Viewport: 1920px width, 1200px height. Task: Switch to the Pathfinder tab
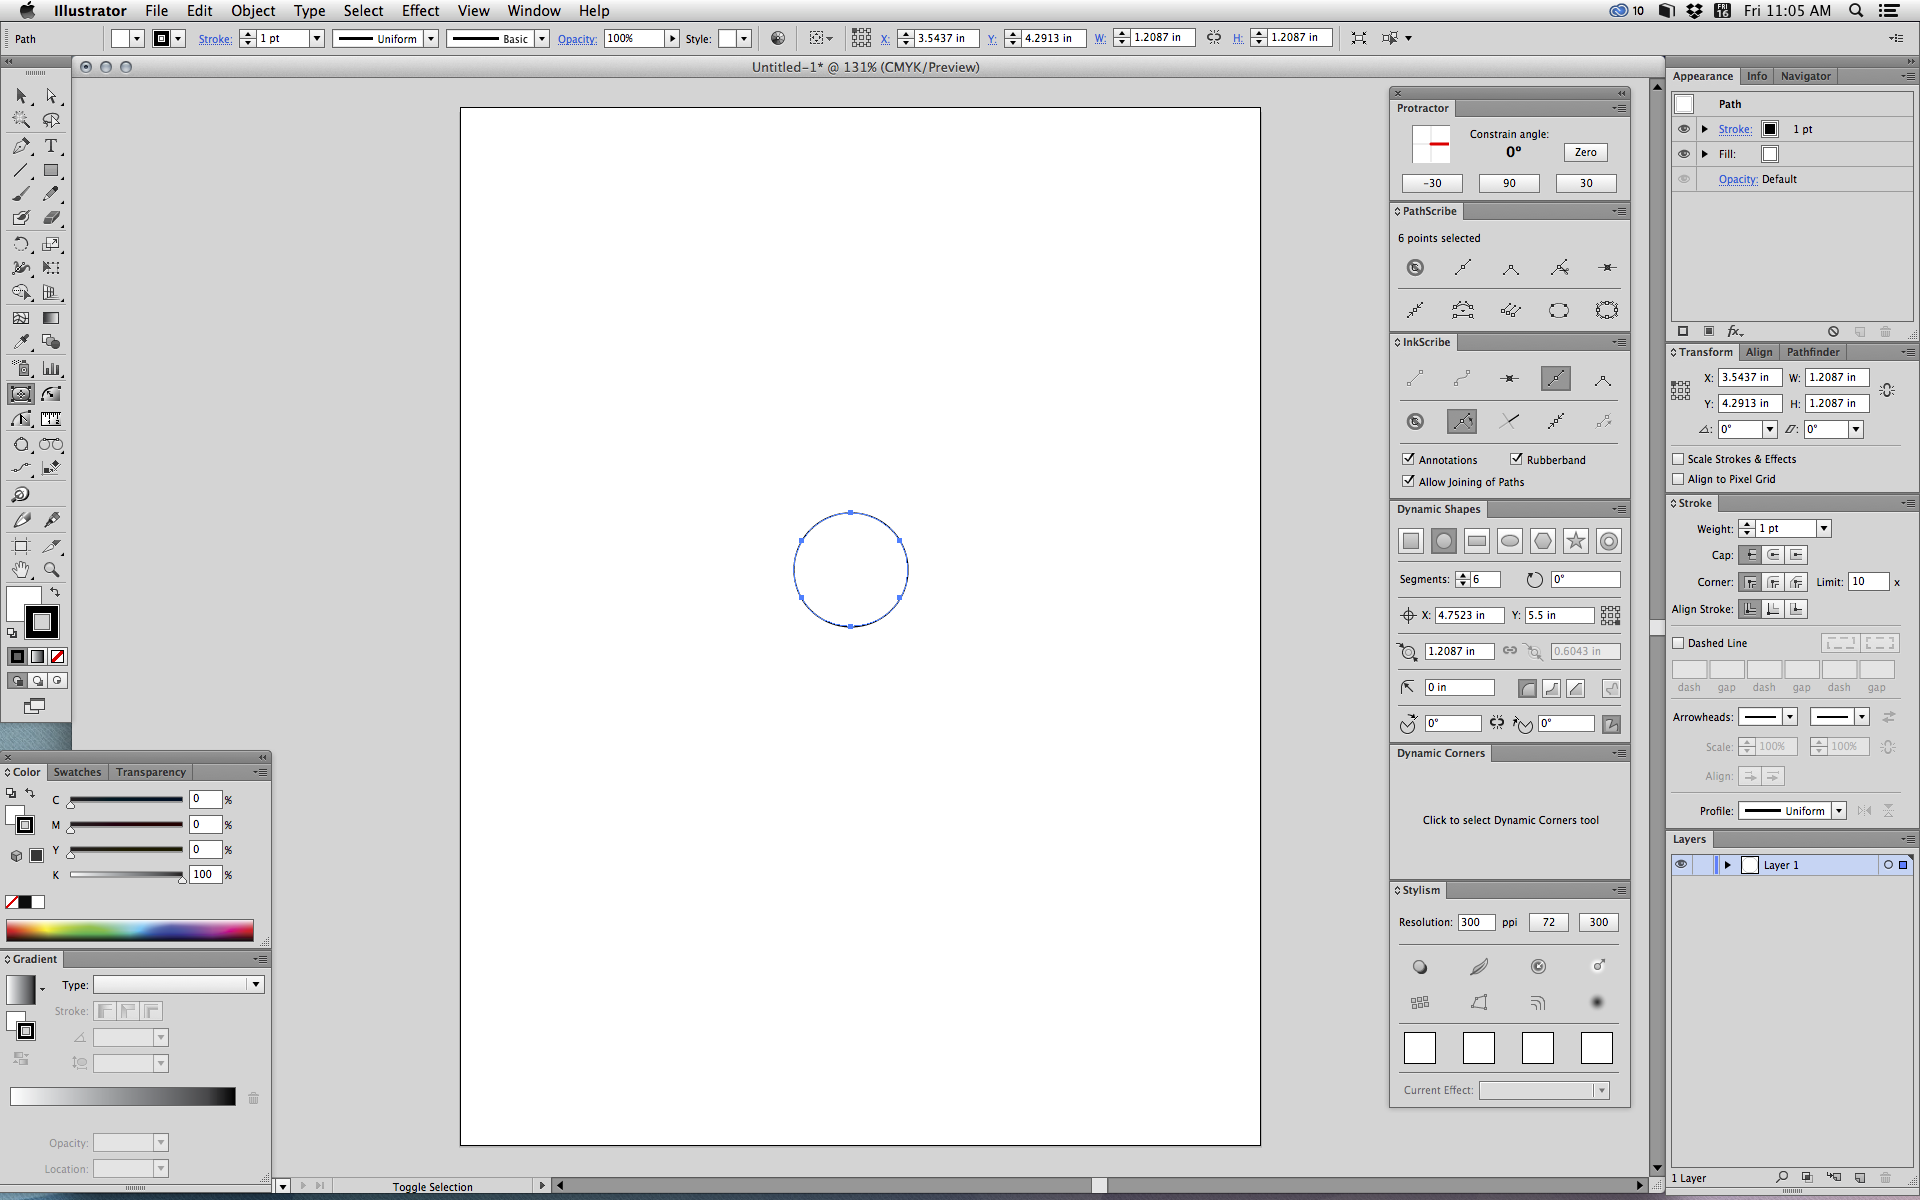pos(1812,352)
